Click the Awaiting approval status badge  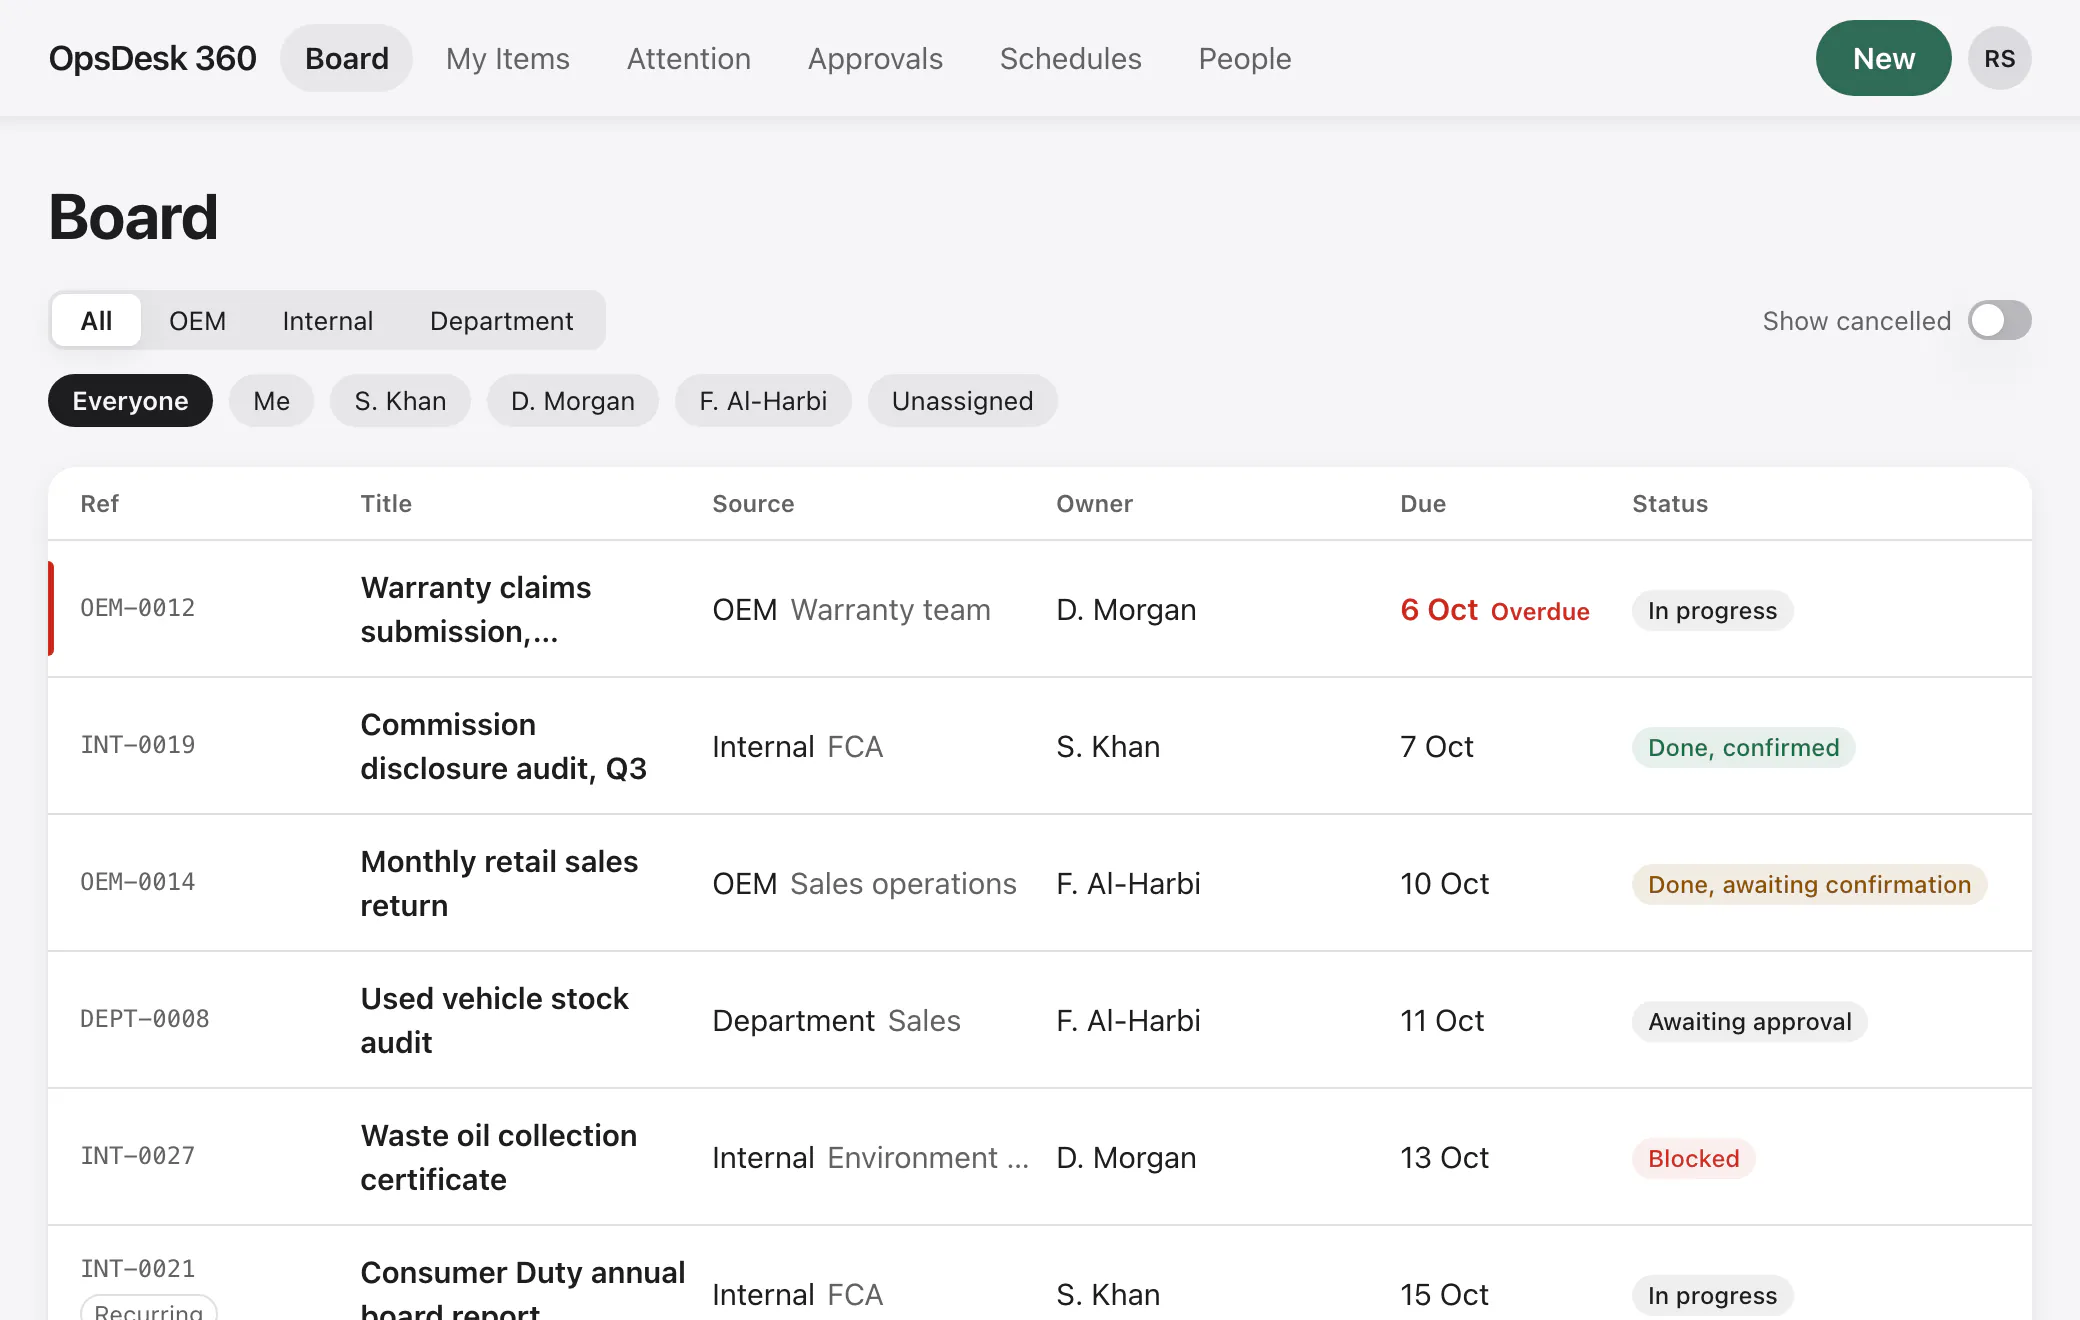[1749, 1021]
